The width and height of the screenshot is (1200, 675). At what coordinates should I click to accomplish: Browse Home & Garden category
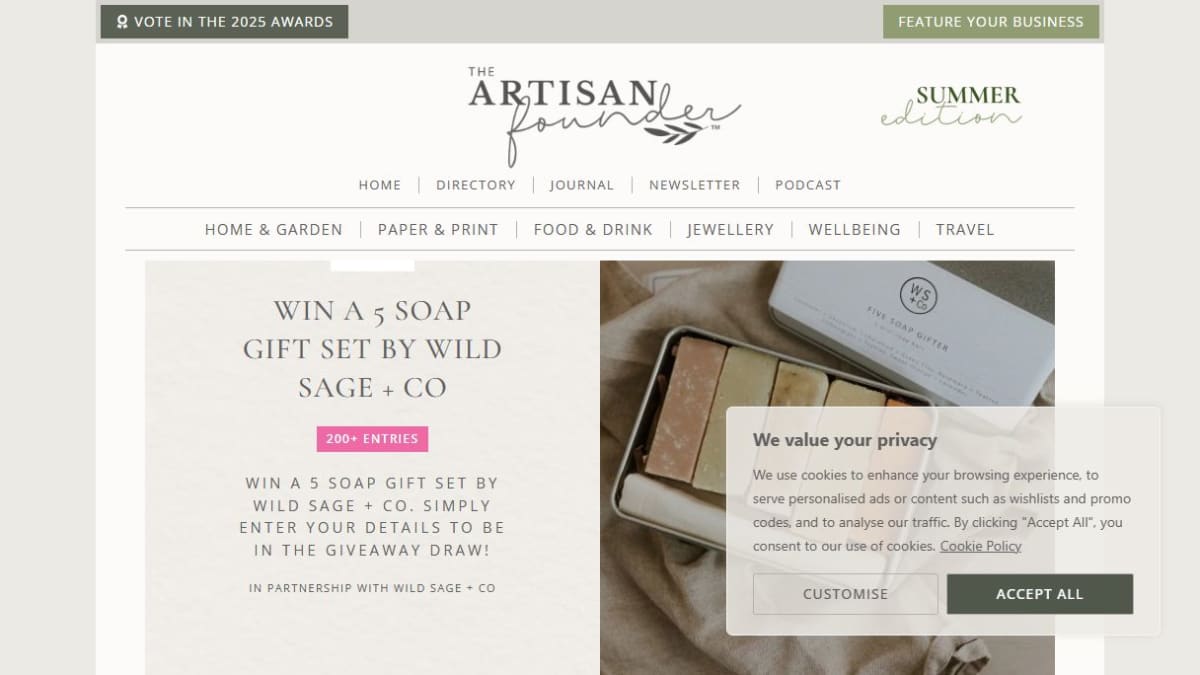point(274,230)
